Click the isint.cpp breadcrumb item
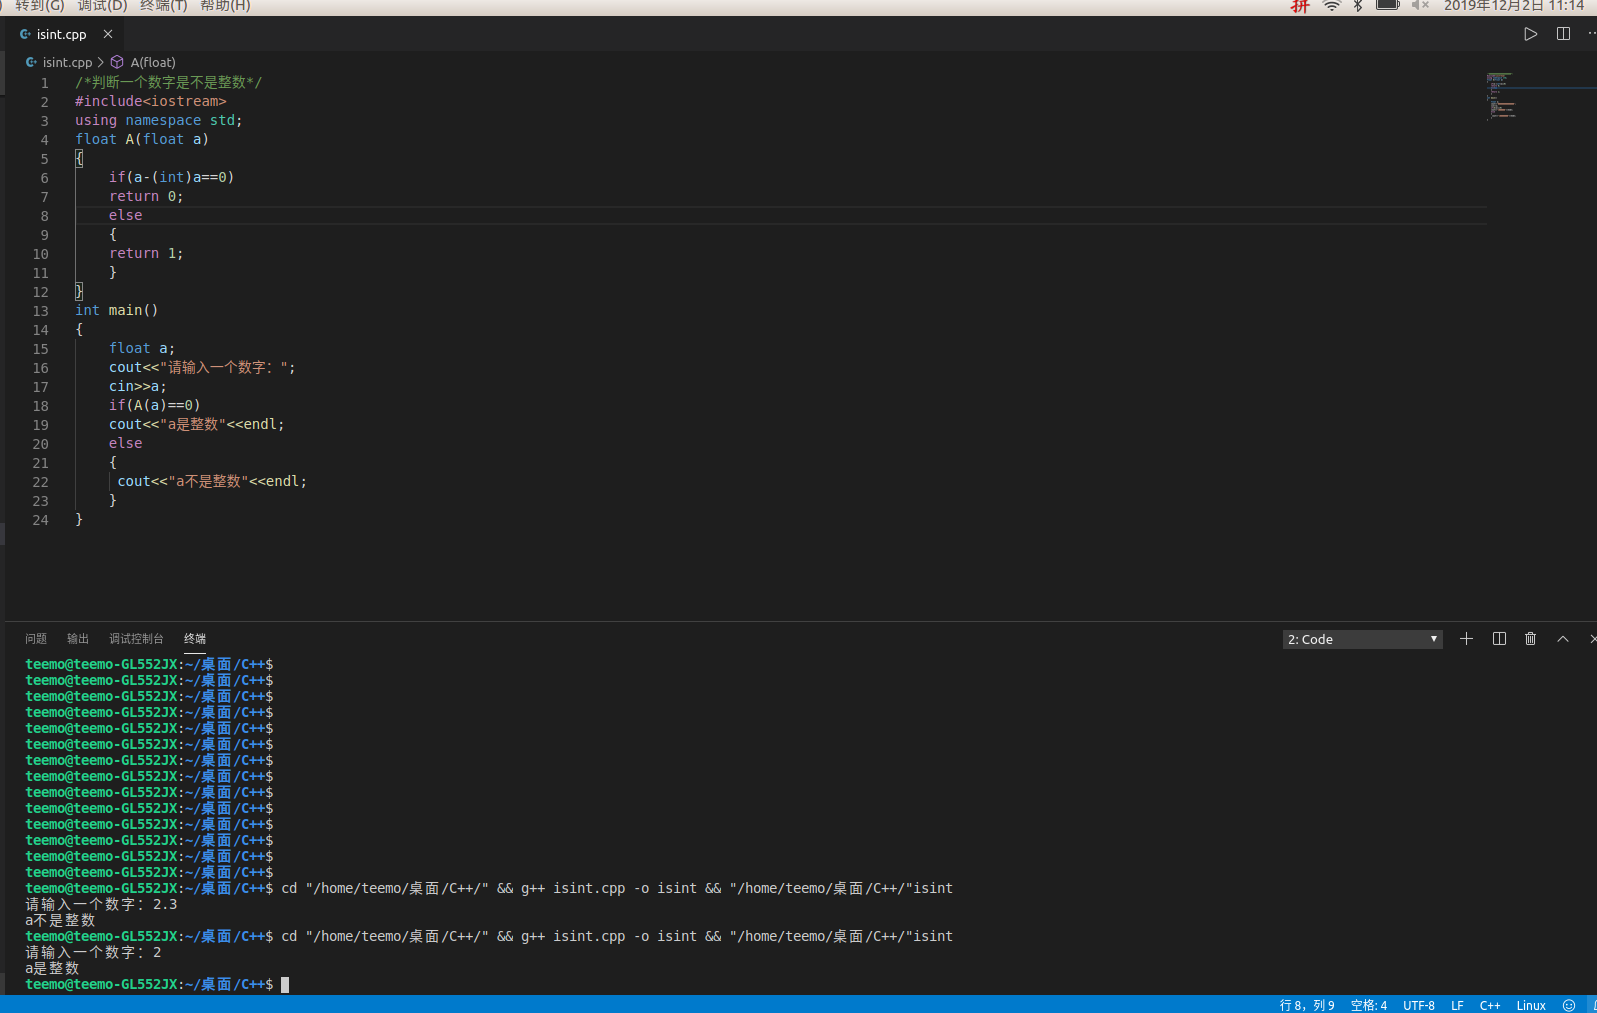 [x=67, y=62]
